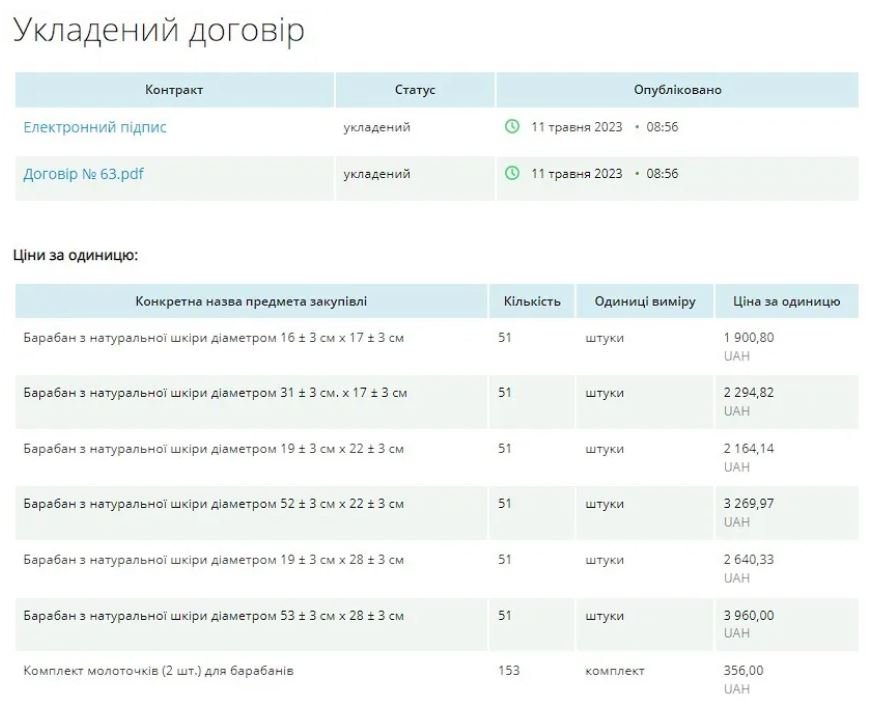
Task: Click the Укладений договір page heading
Action: point(158,30)
